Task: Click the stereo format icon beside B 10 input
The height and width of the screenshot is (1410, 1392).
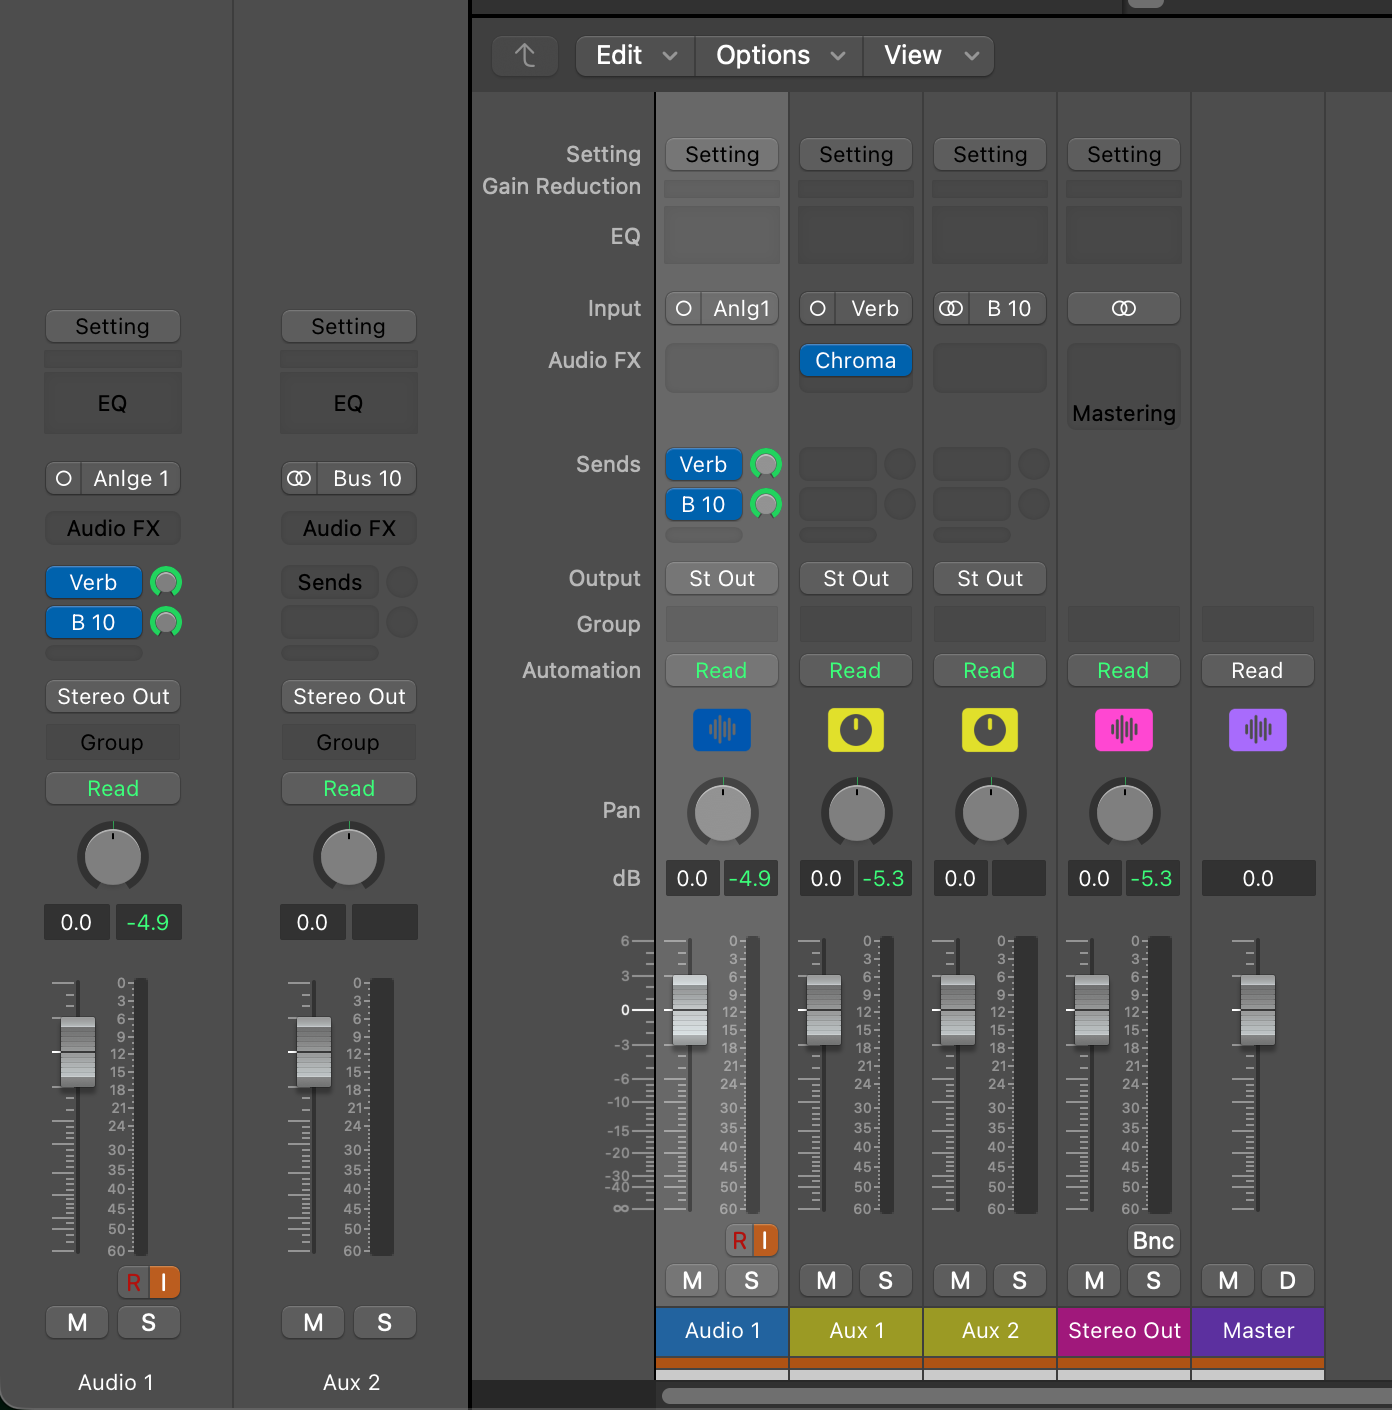Action: click(x=952, y=309)
